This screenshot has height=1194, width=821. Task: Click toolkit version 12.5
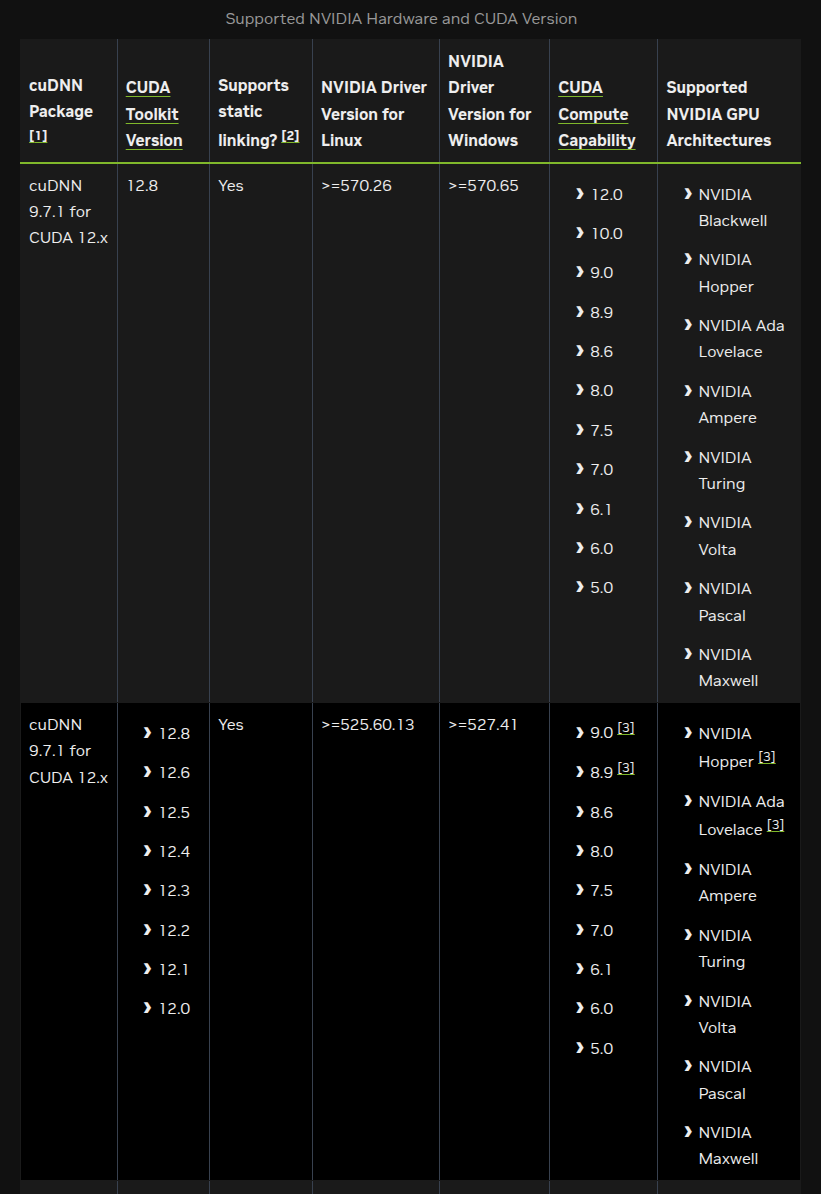pos(174,812)
